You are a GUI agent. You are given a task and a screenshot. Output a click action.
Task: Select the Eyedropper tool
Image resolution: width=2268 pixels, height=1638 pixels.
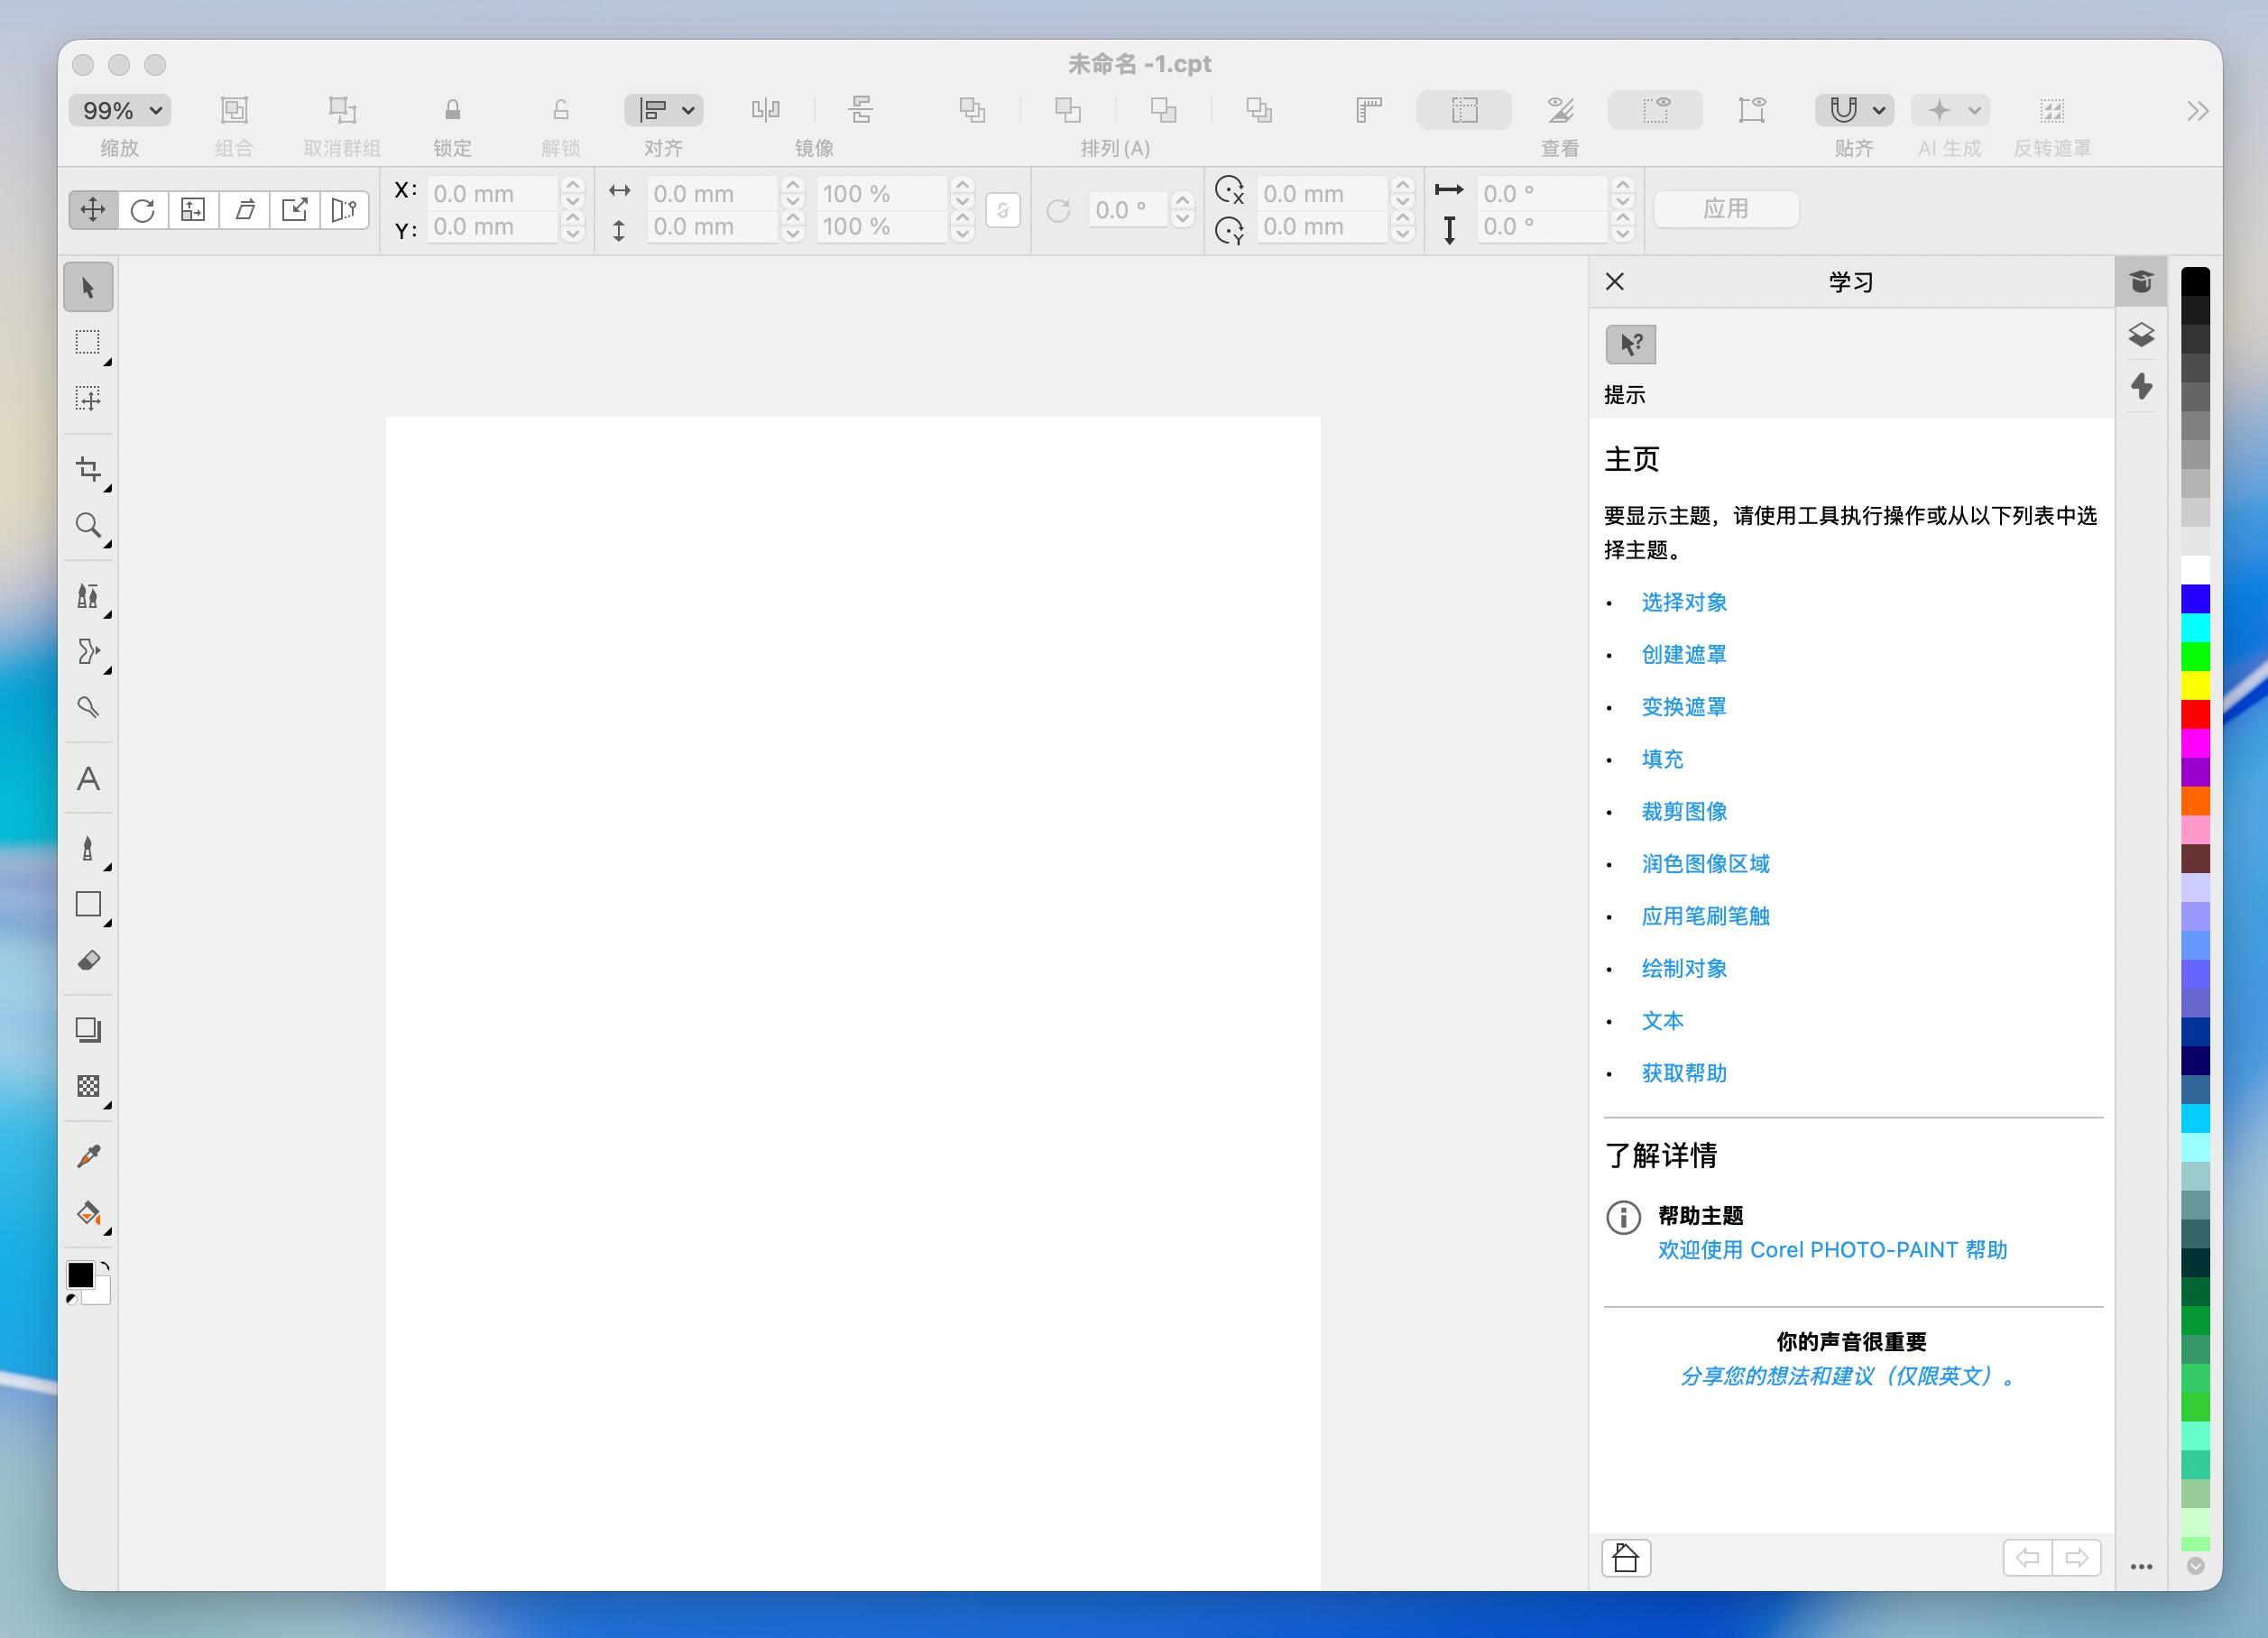pos(88,1157)
